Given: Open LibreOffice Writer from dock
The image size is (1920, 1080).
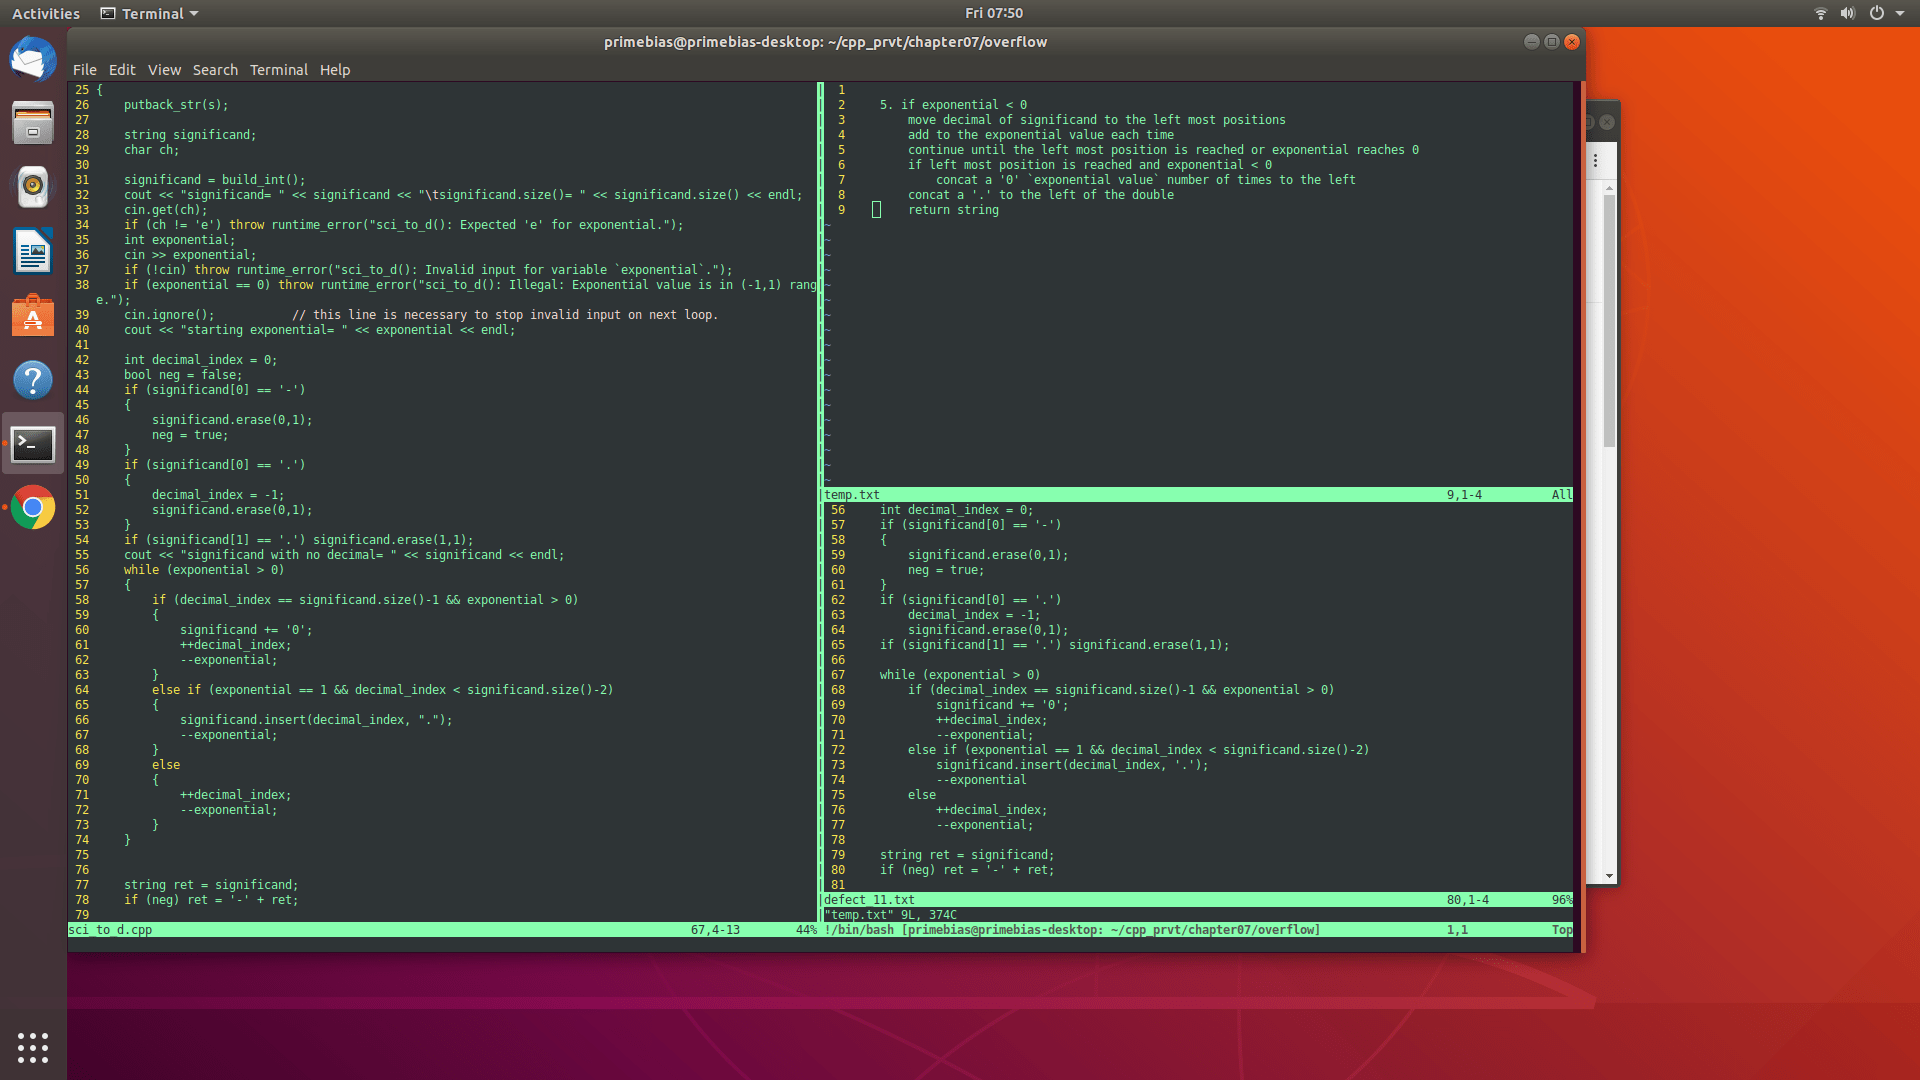Looking at the screenshot, I should [33, 251].
